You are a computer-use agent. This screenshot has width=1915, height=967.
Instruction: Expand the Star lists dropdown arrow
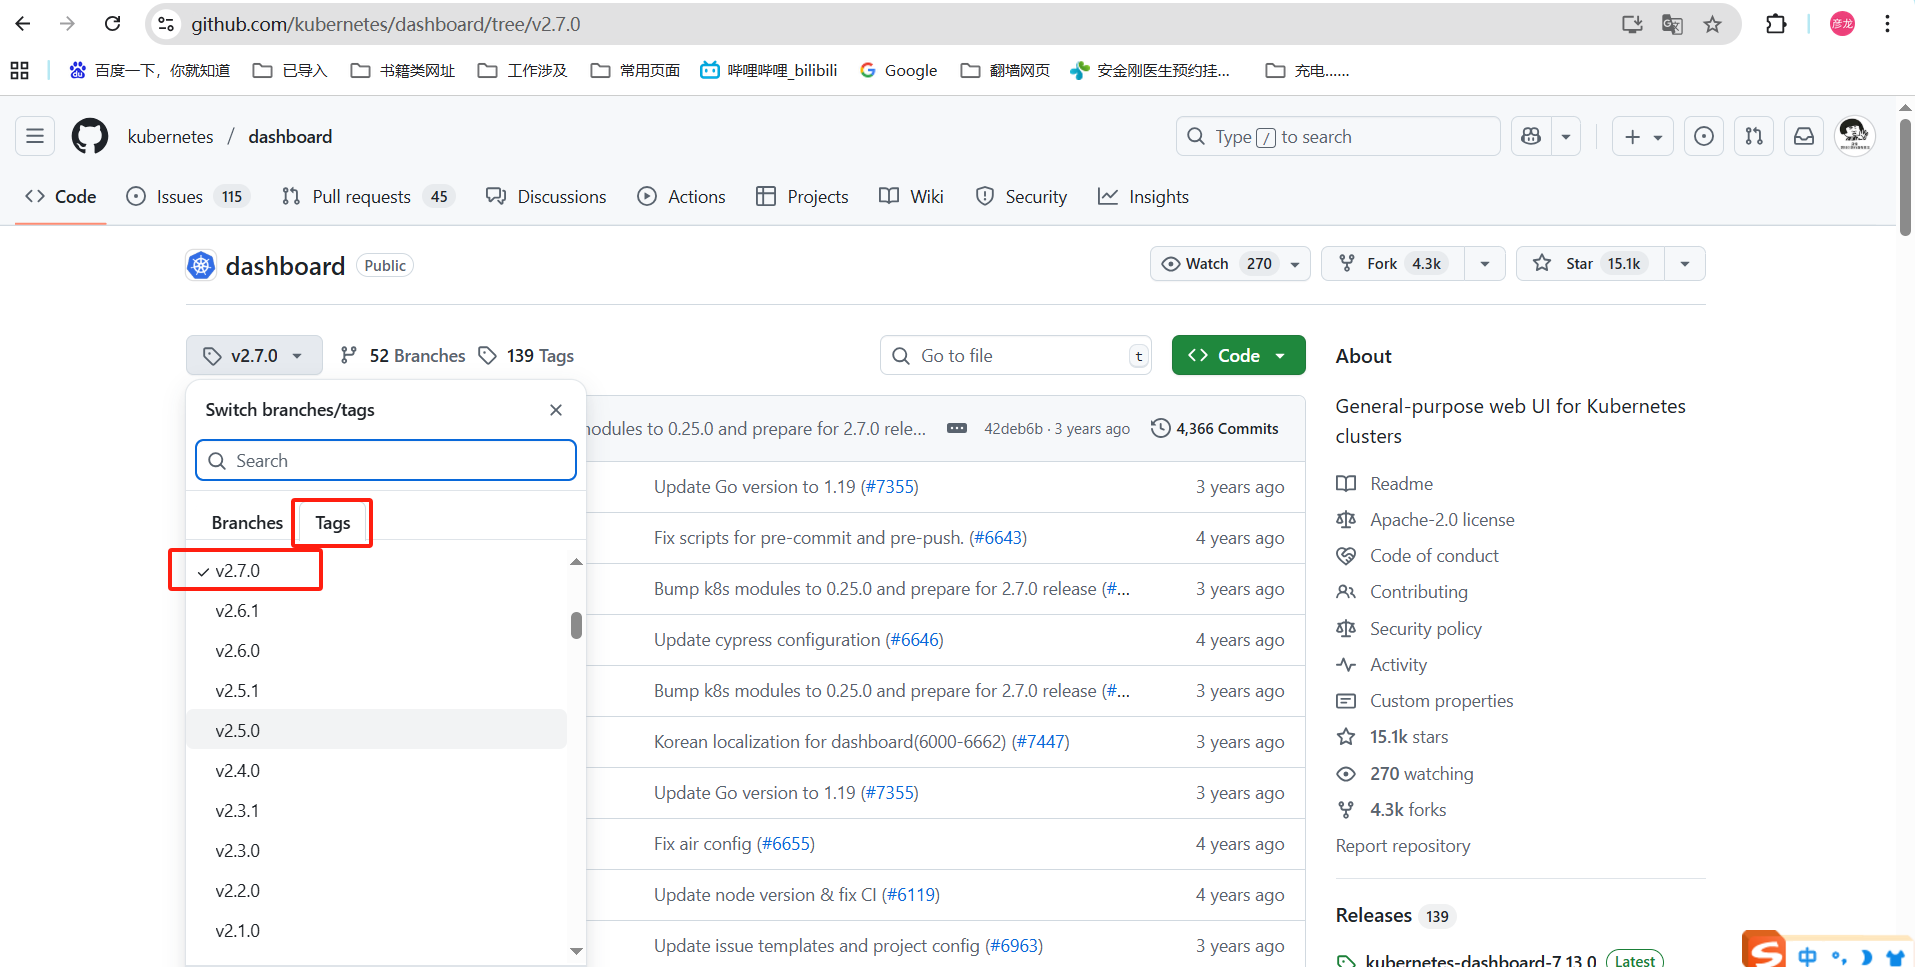[1685, 264]
